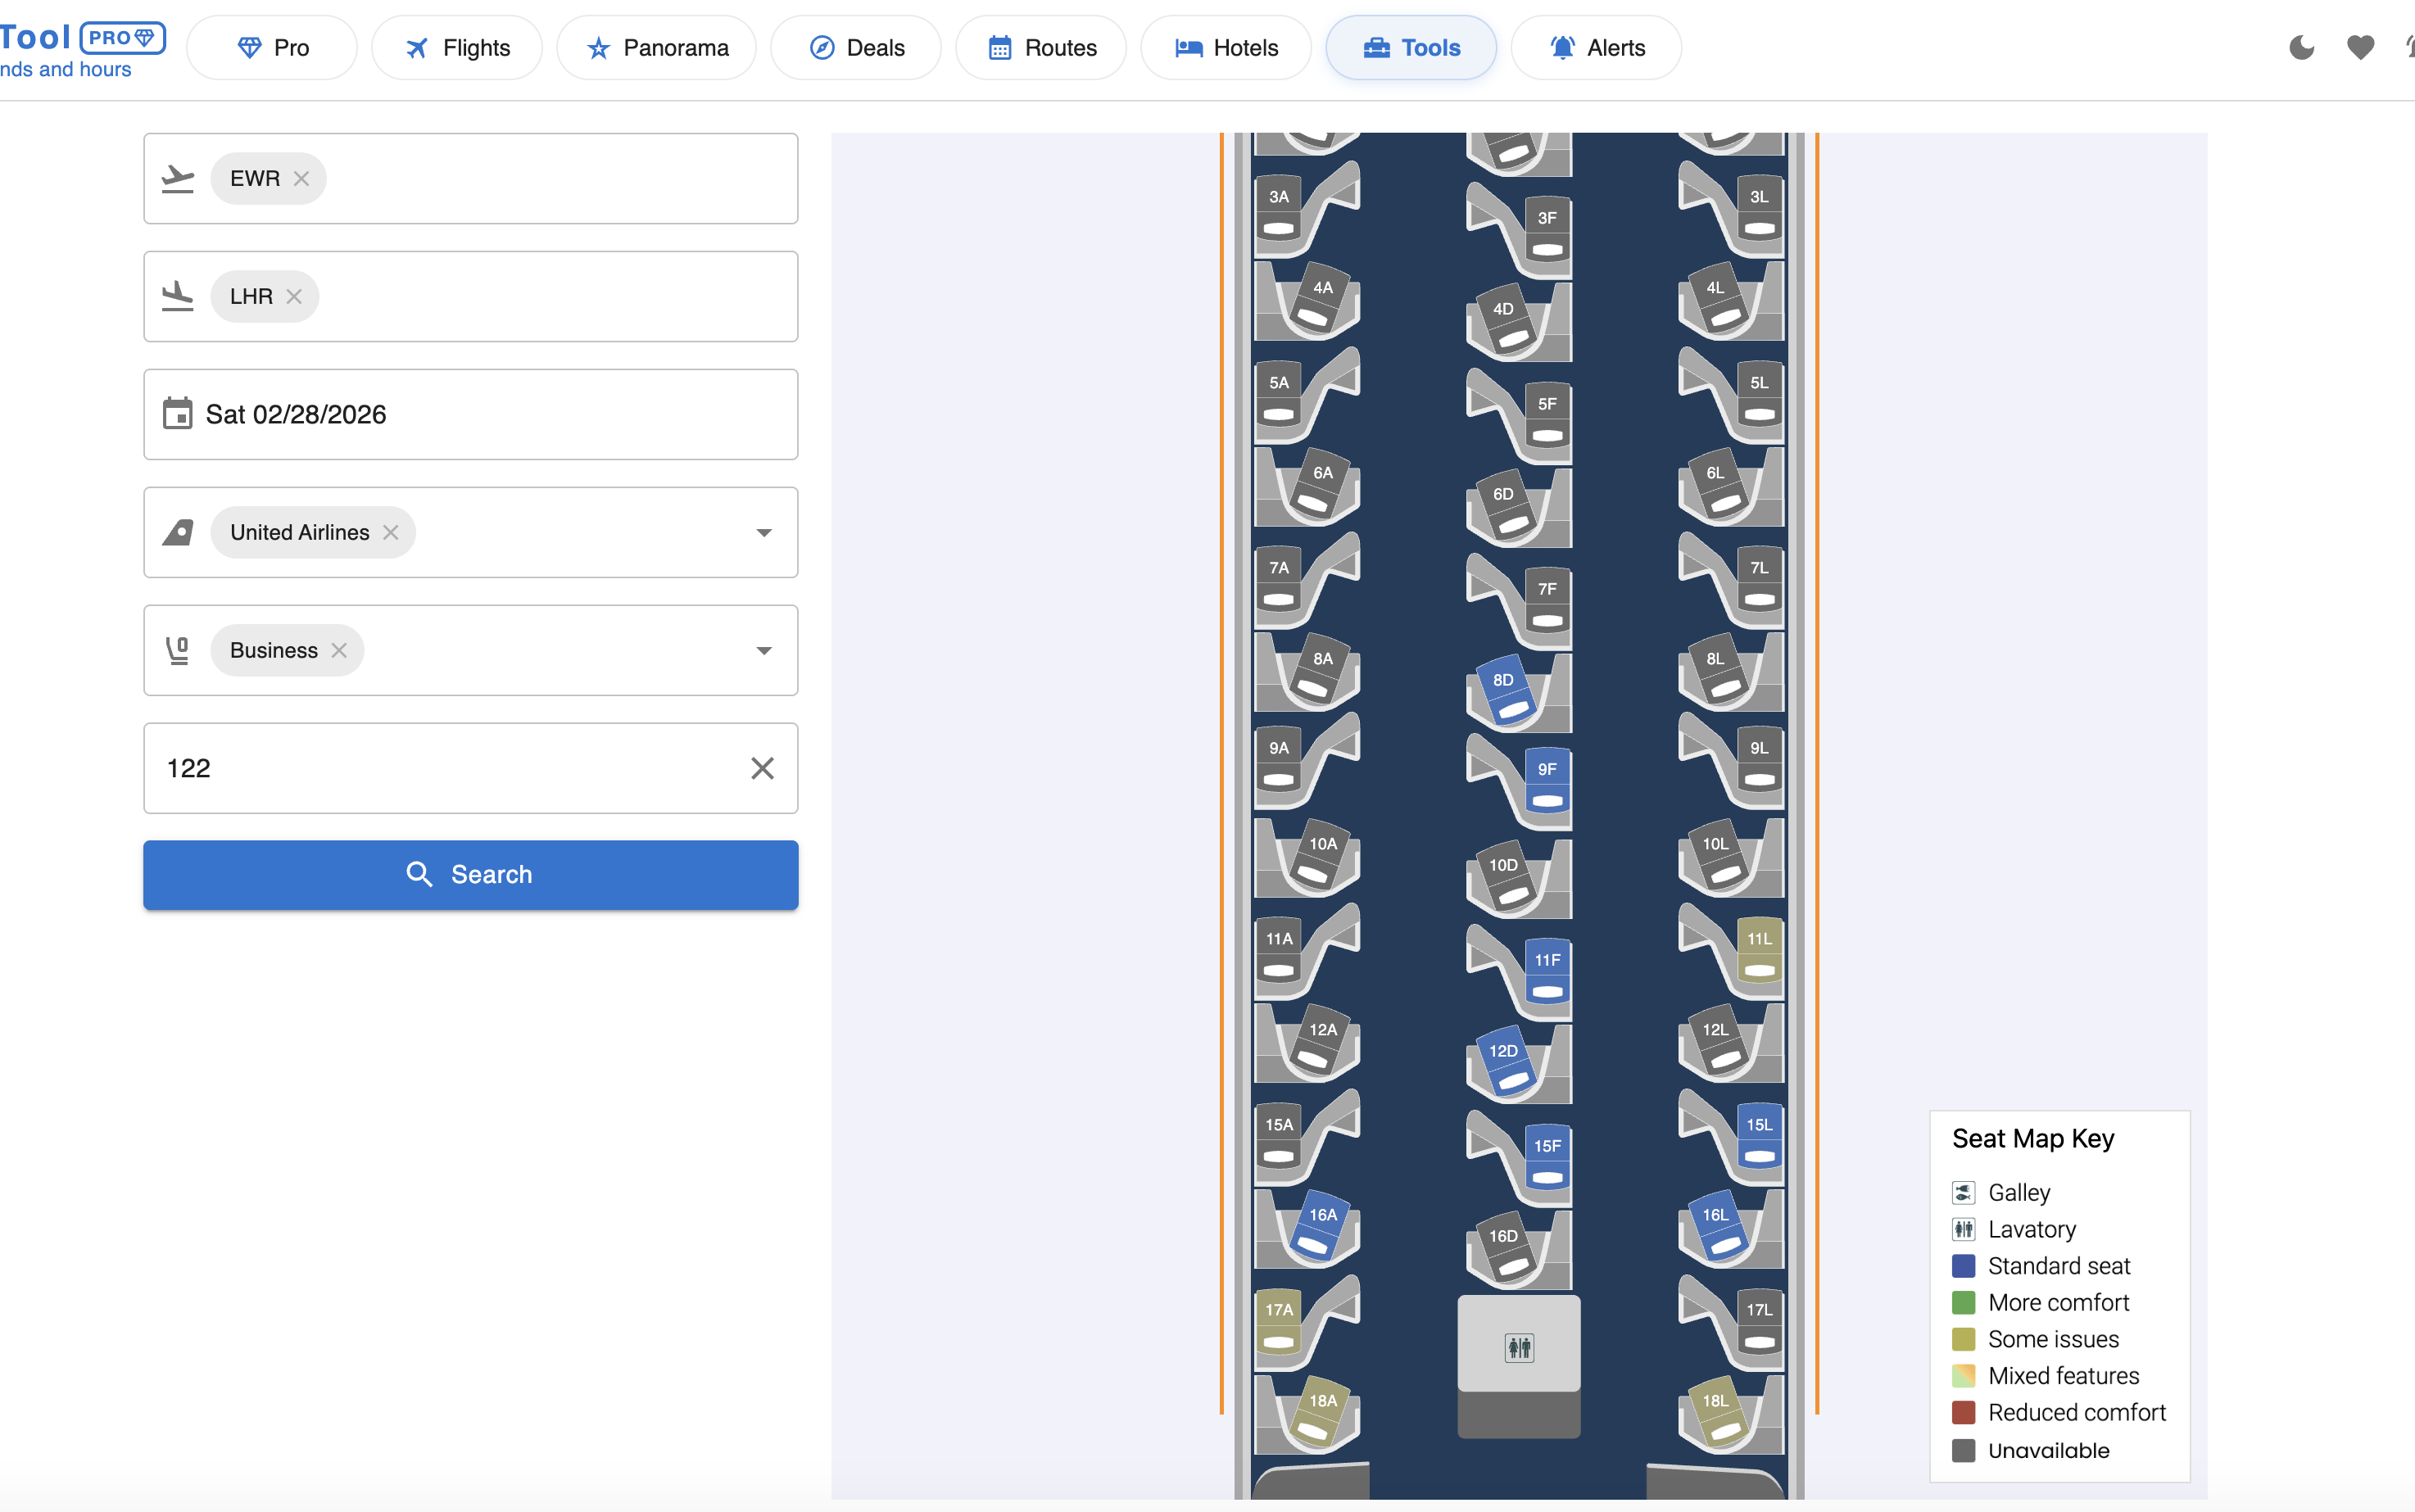Remove the Business cabin chip
Screen dimensions: 2415x1512
(x=339, y=650)
